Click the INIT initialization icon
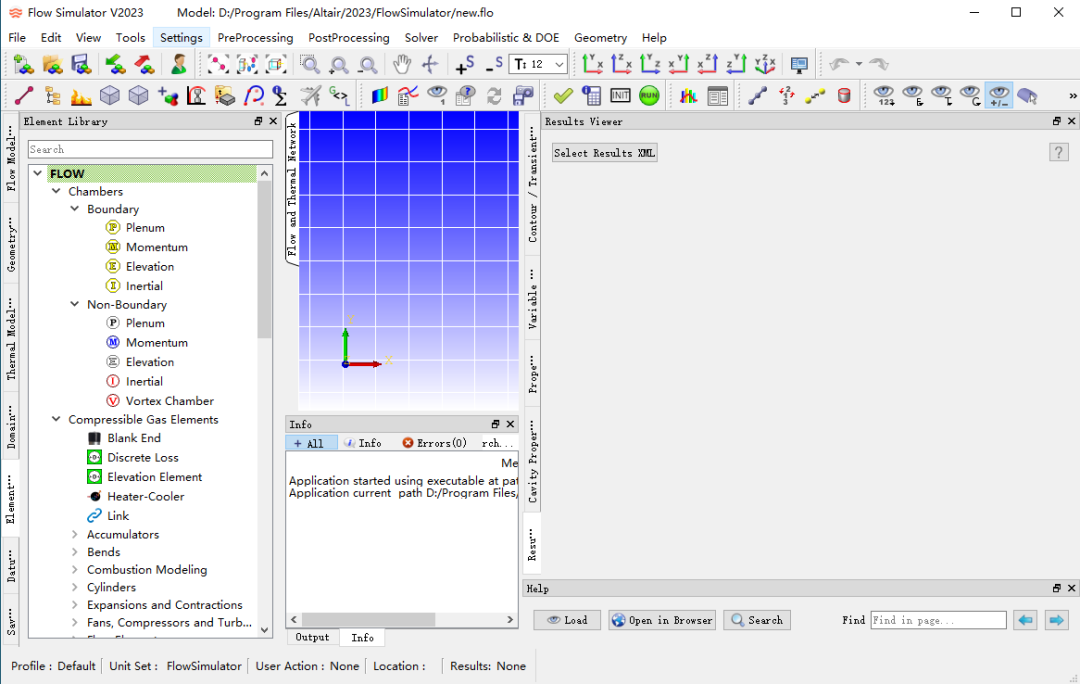The image size is (1080, 684). [x=620, y=95]
